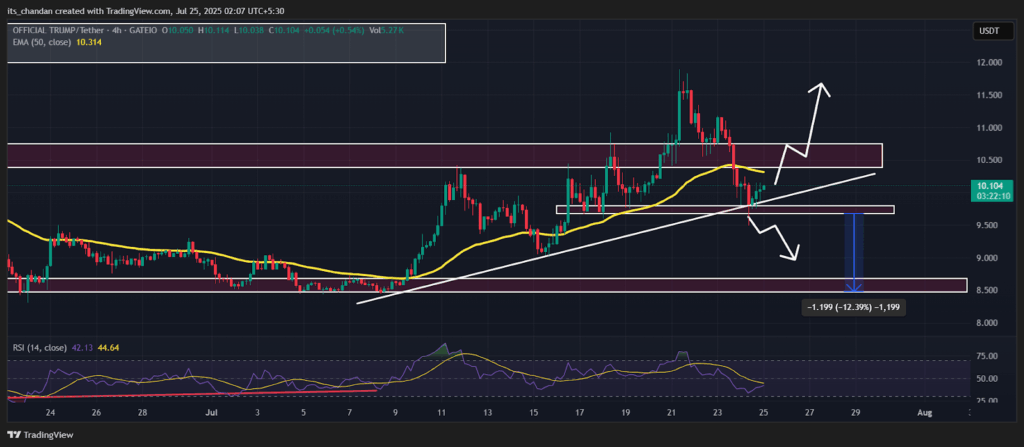
Task: Click date label 24 on time axis
Action: pyautogui.click(x=50, y=413)
